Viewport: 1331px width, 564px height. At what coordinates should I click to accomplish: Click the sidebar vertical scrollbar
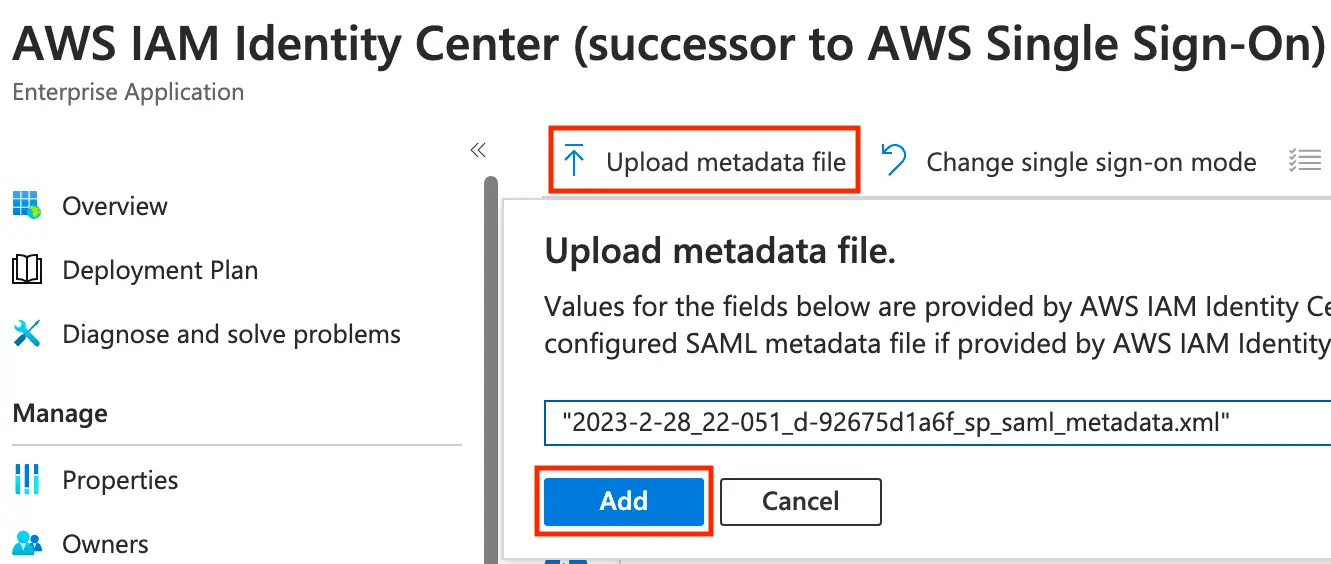[x=490, y=370]
